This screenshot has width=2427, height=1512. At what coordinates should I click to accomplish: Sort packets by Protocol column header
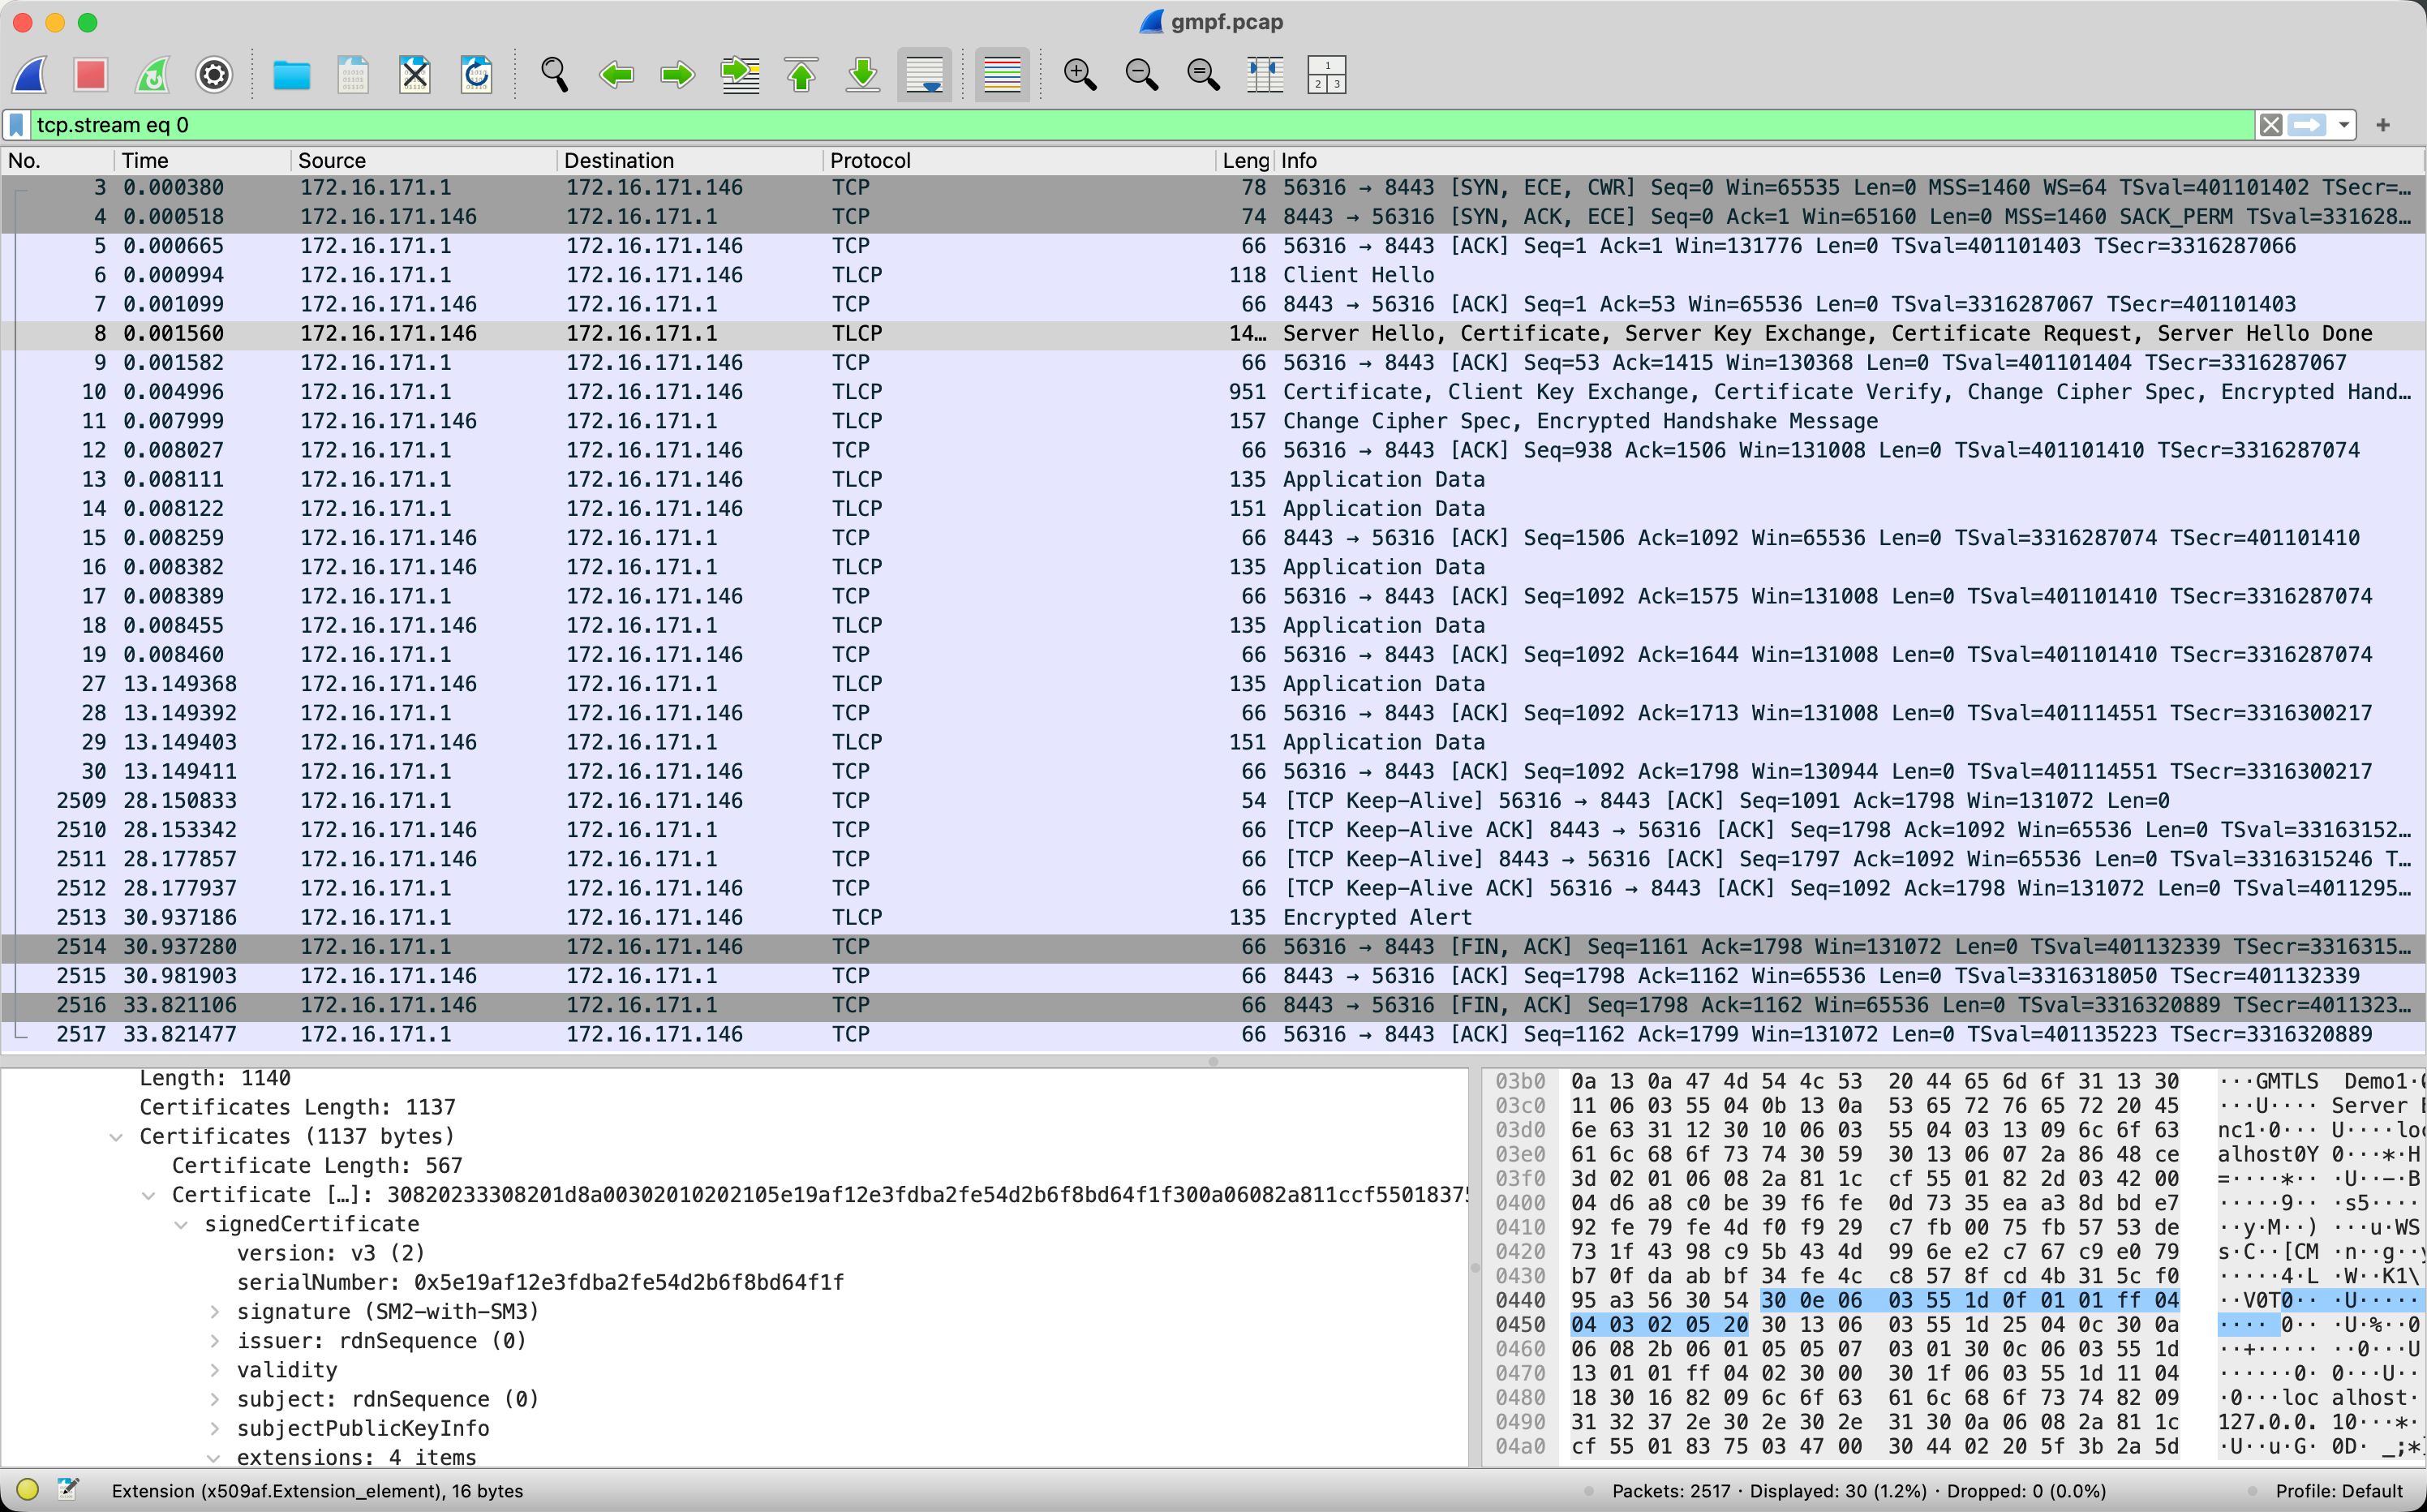[x=870, y=160]
